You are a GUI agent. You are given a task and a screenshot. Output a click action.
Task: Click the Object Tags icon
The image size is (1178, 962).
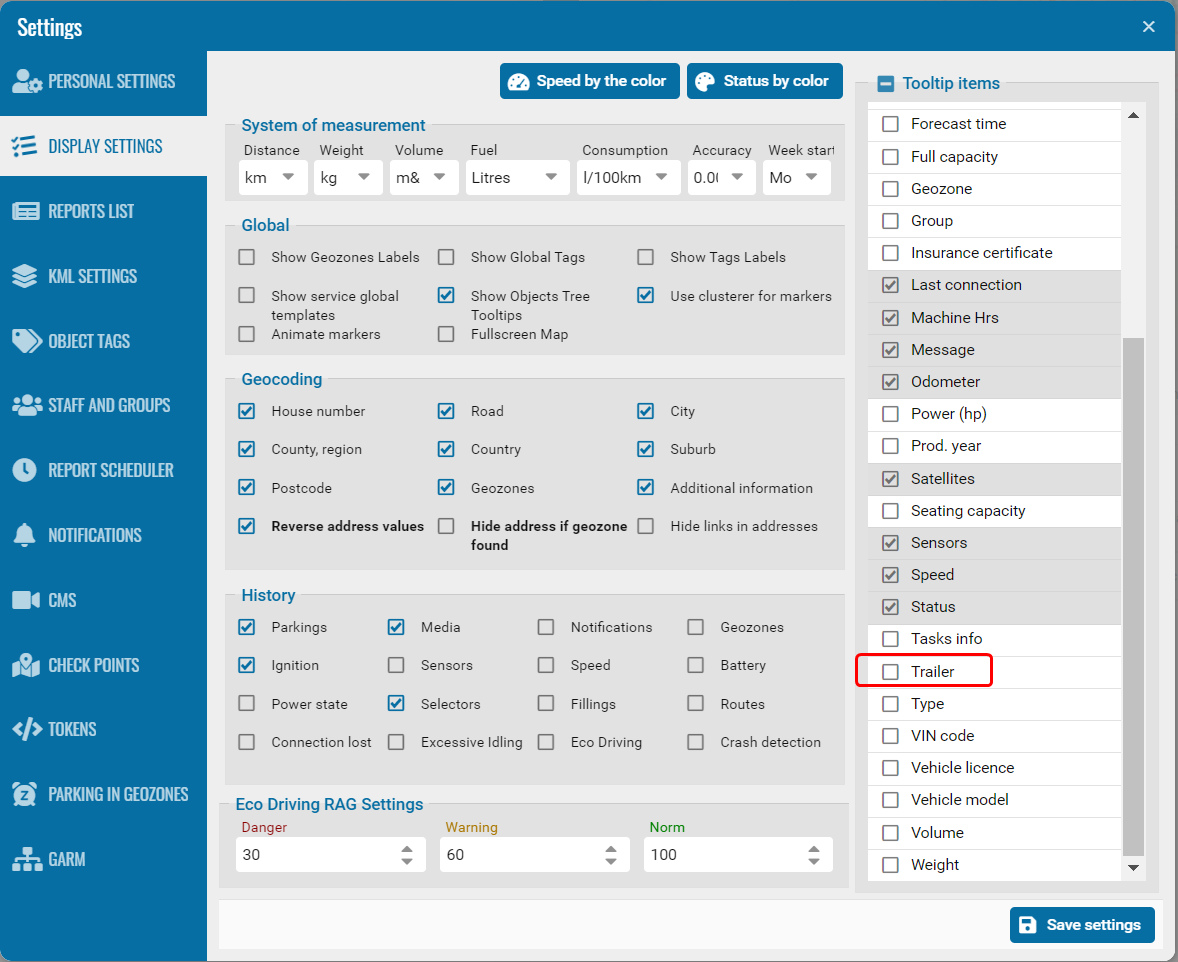[x=26, y=341]
